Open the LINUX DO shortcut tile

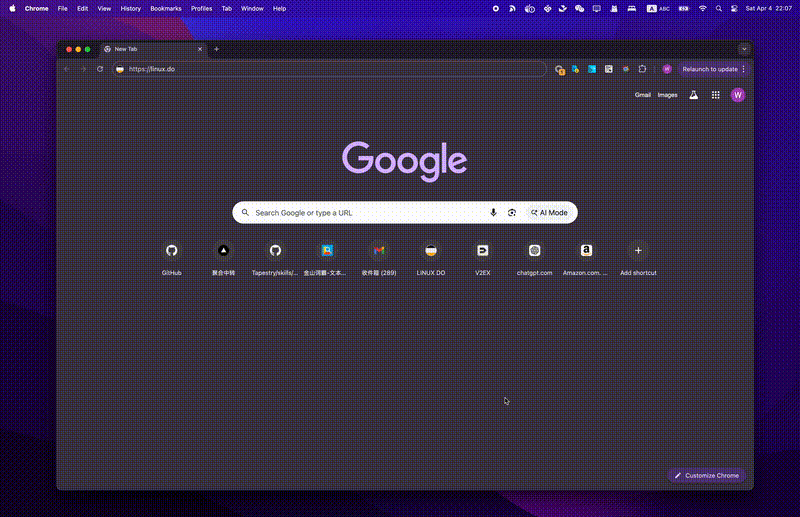point(431,258)
